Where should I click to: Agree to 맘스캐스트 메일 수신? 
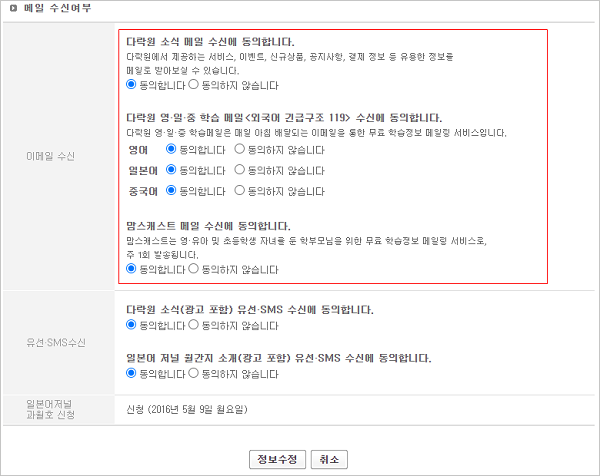coord(132,269)
